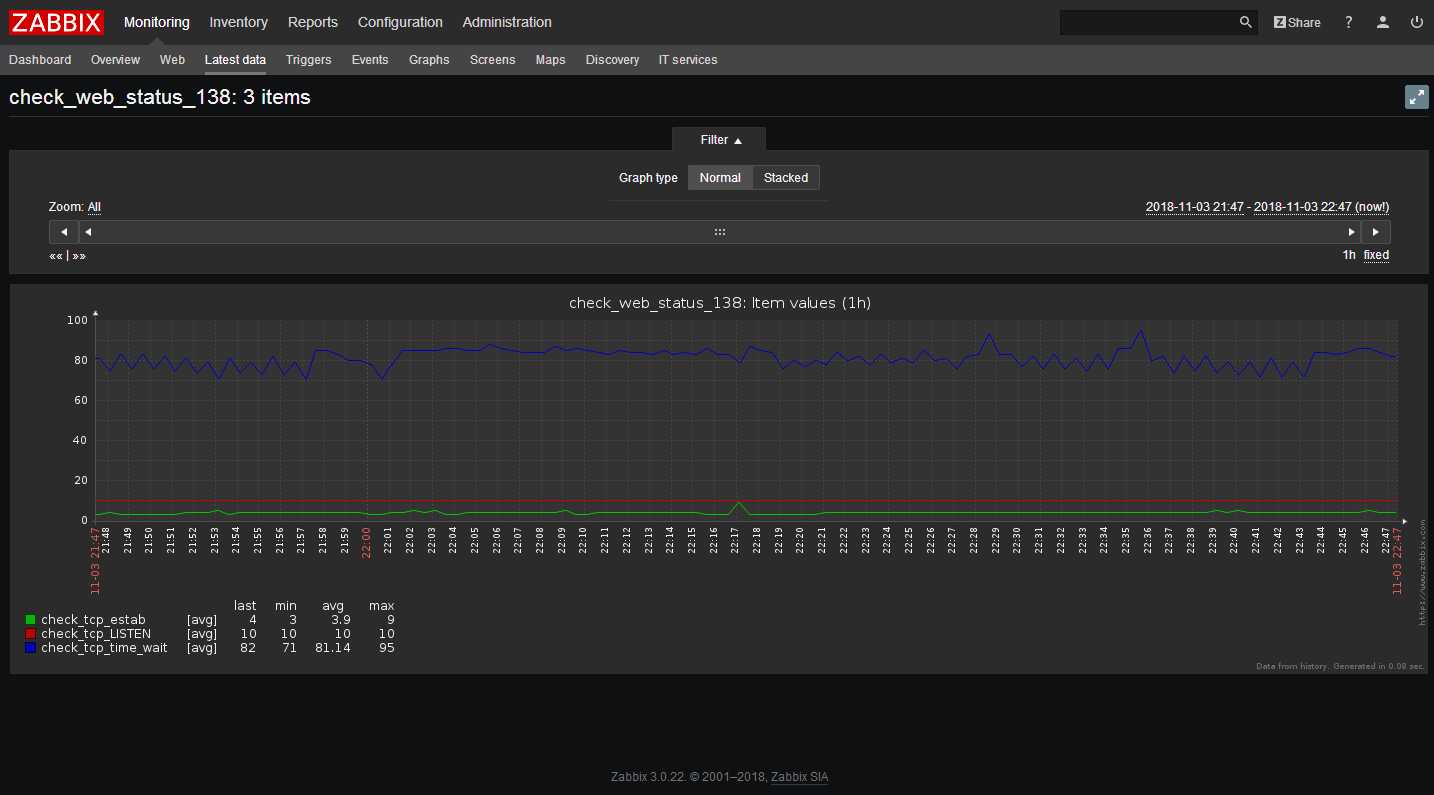This screenshot has width=1434, height=795.
Task: Go to the Web tab
Action: (172, 60)
